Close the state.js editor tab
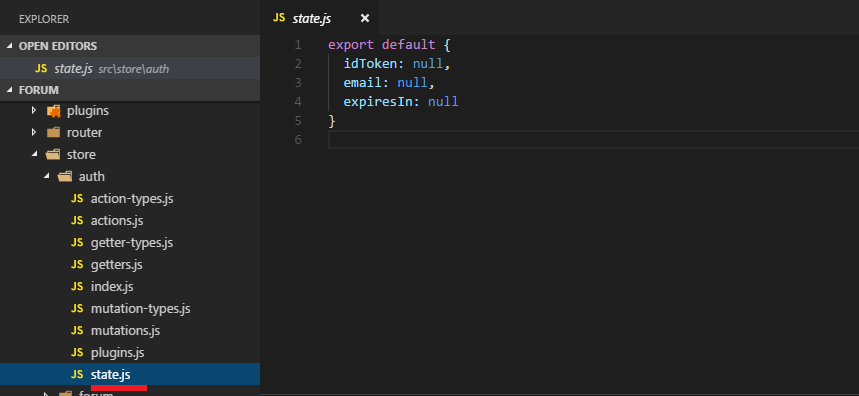This screenshot has height=396, width=859. 365,19
